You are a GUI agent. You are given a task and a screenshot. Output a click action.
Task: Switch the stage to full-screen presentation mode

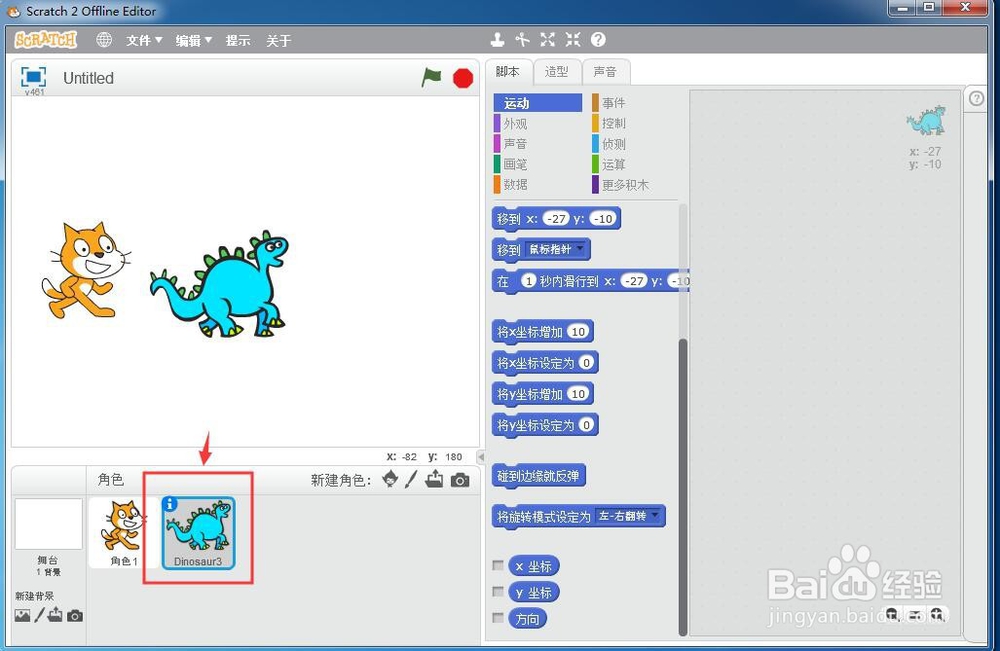33,77
